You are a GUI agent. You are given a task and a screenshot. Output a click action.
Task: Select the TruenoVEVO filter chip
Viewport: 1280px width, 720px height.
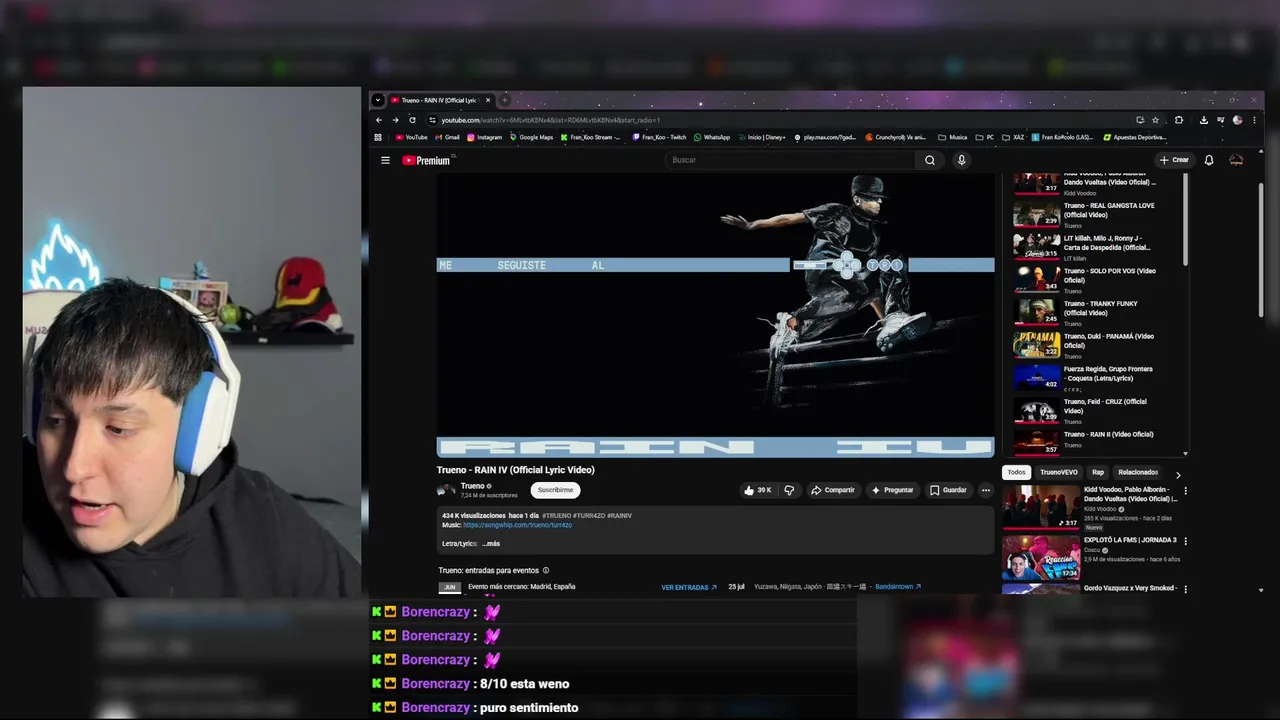[1058, 472]
